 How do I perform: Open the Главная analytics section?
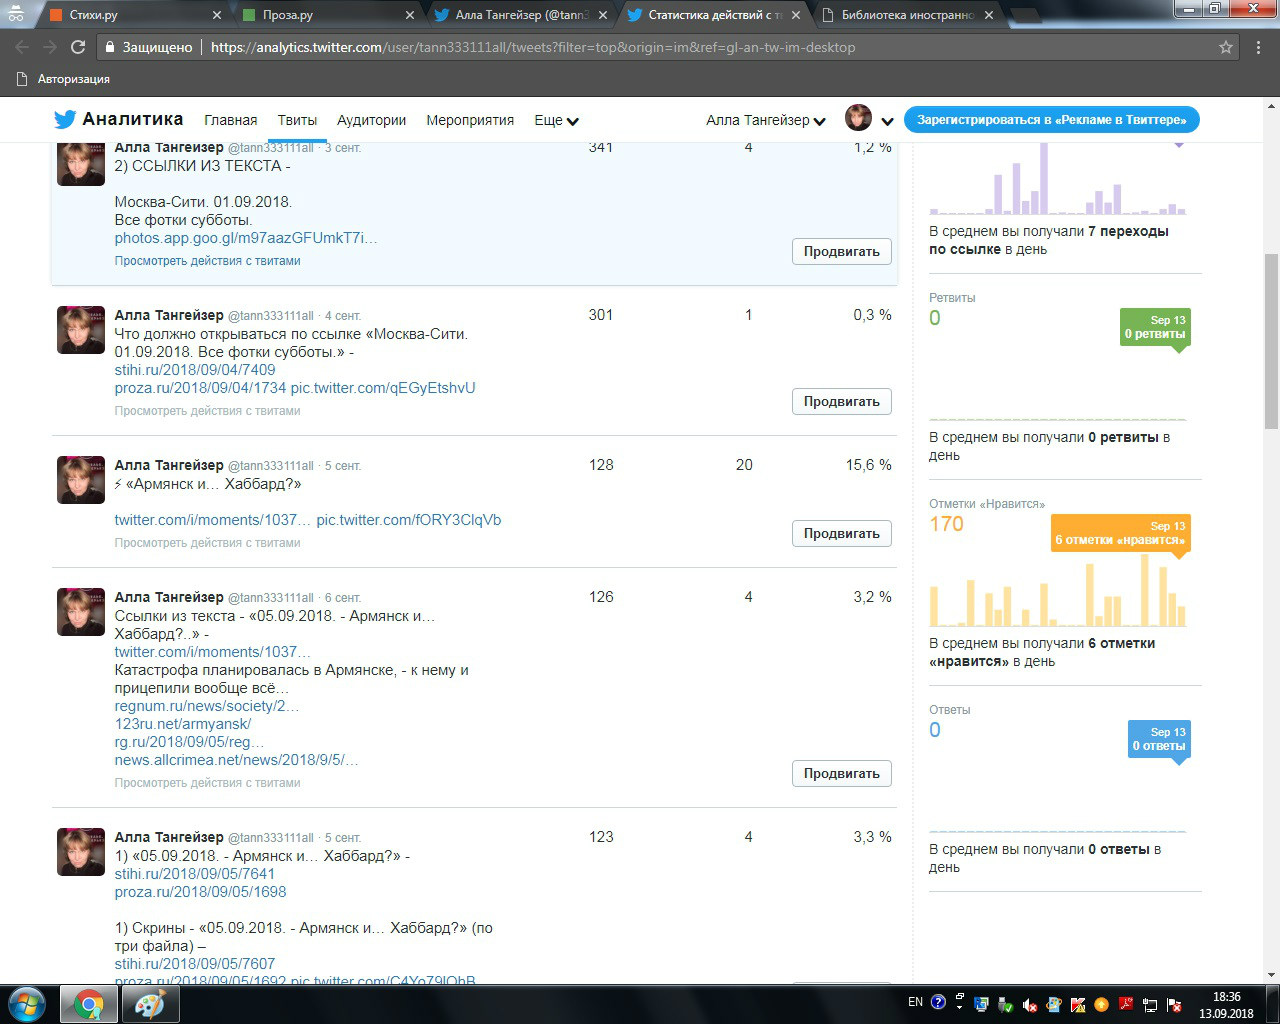[231, 120]
